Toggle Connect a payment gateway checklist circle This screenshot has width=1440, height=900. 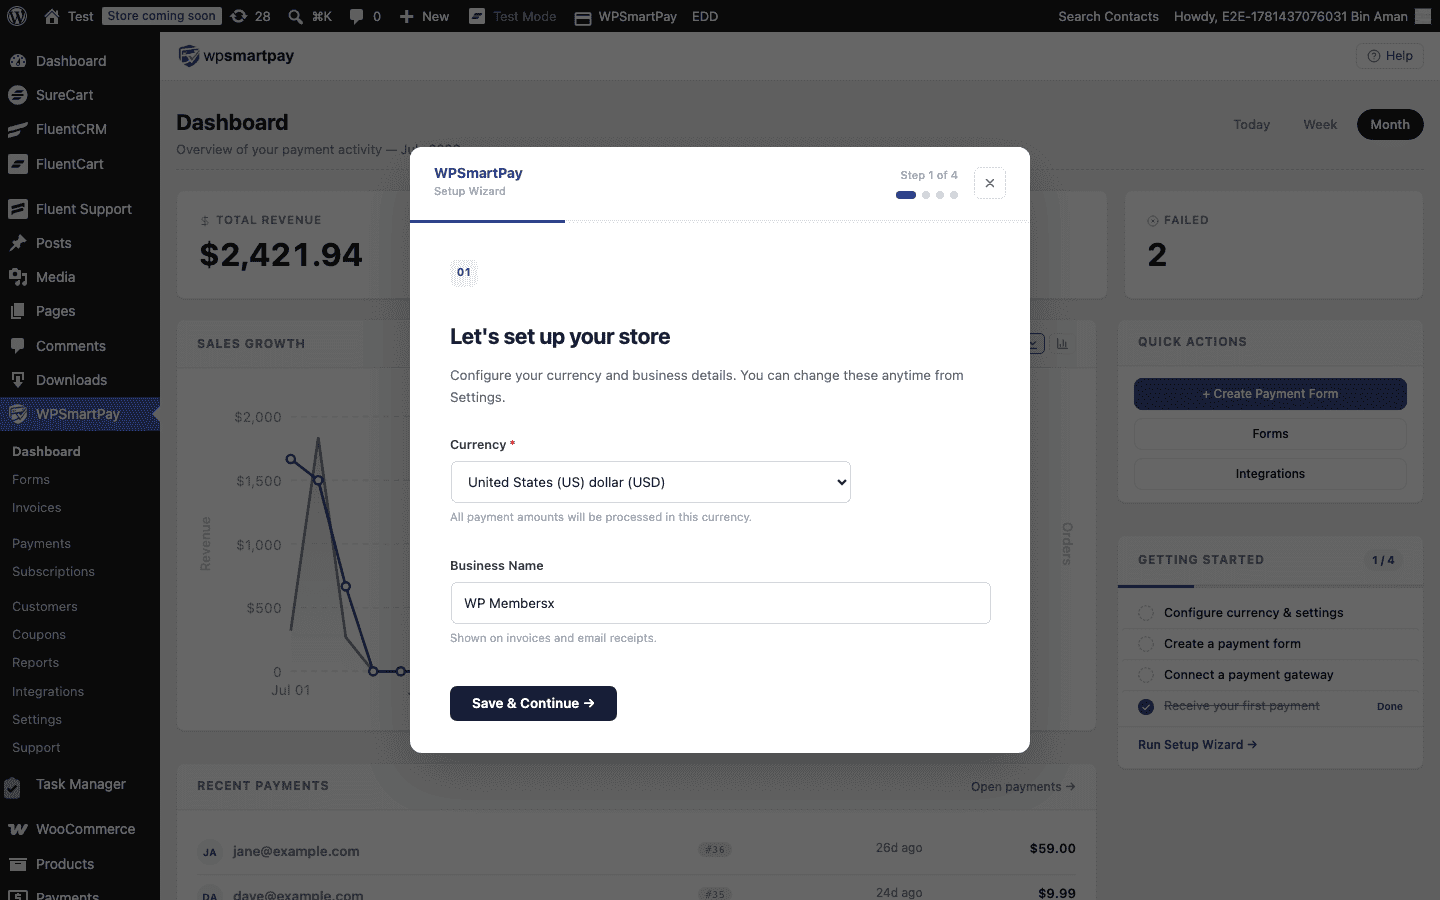click(x=1146, y=675)
